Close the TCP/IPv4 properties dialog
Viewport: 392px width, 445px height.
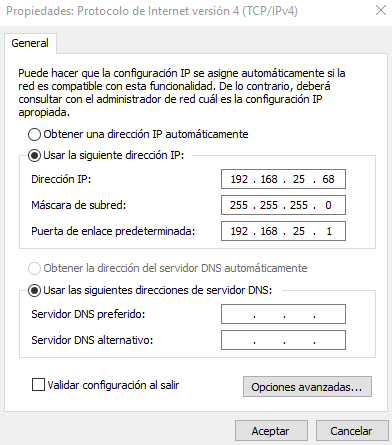(x=381, y=10)
